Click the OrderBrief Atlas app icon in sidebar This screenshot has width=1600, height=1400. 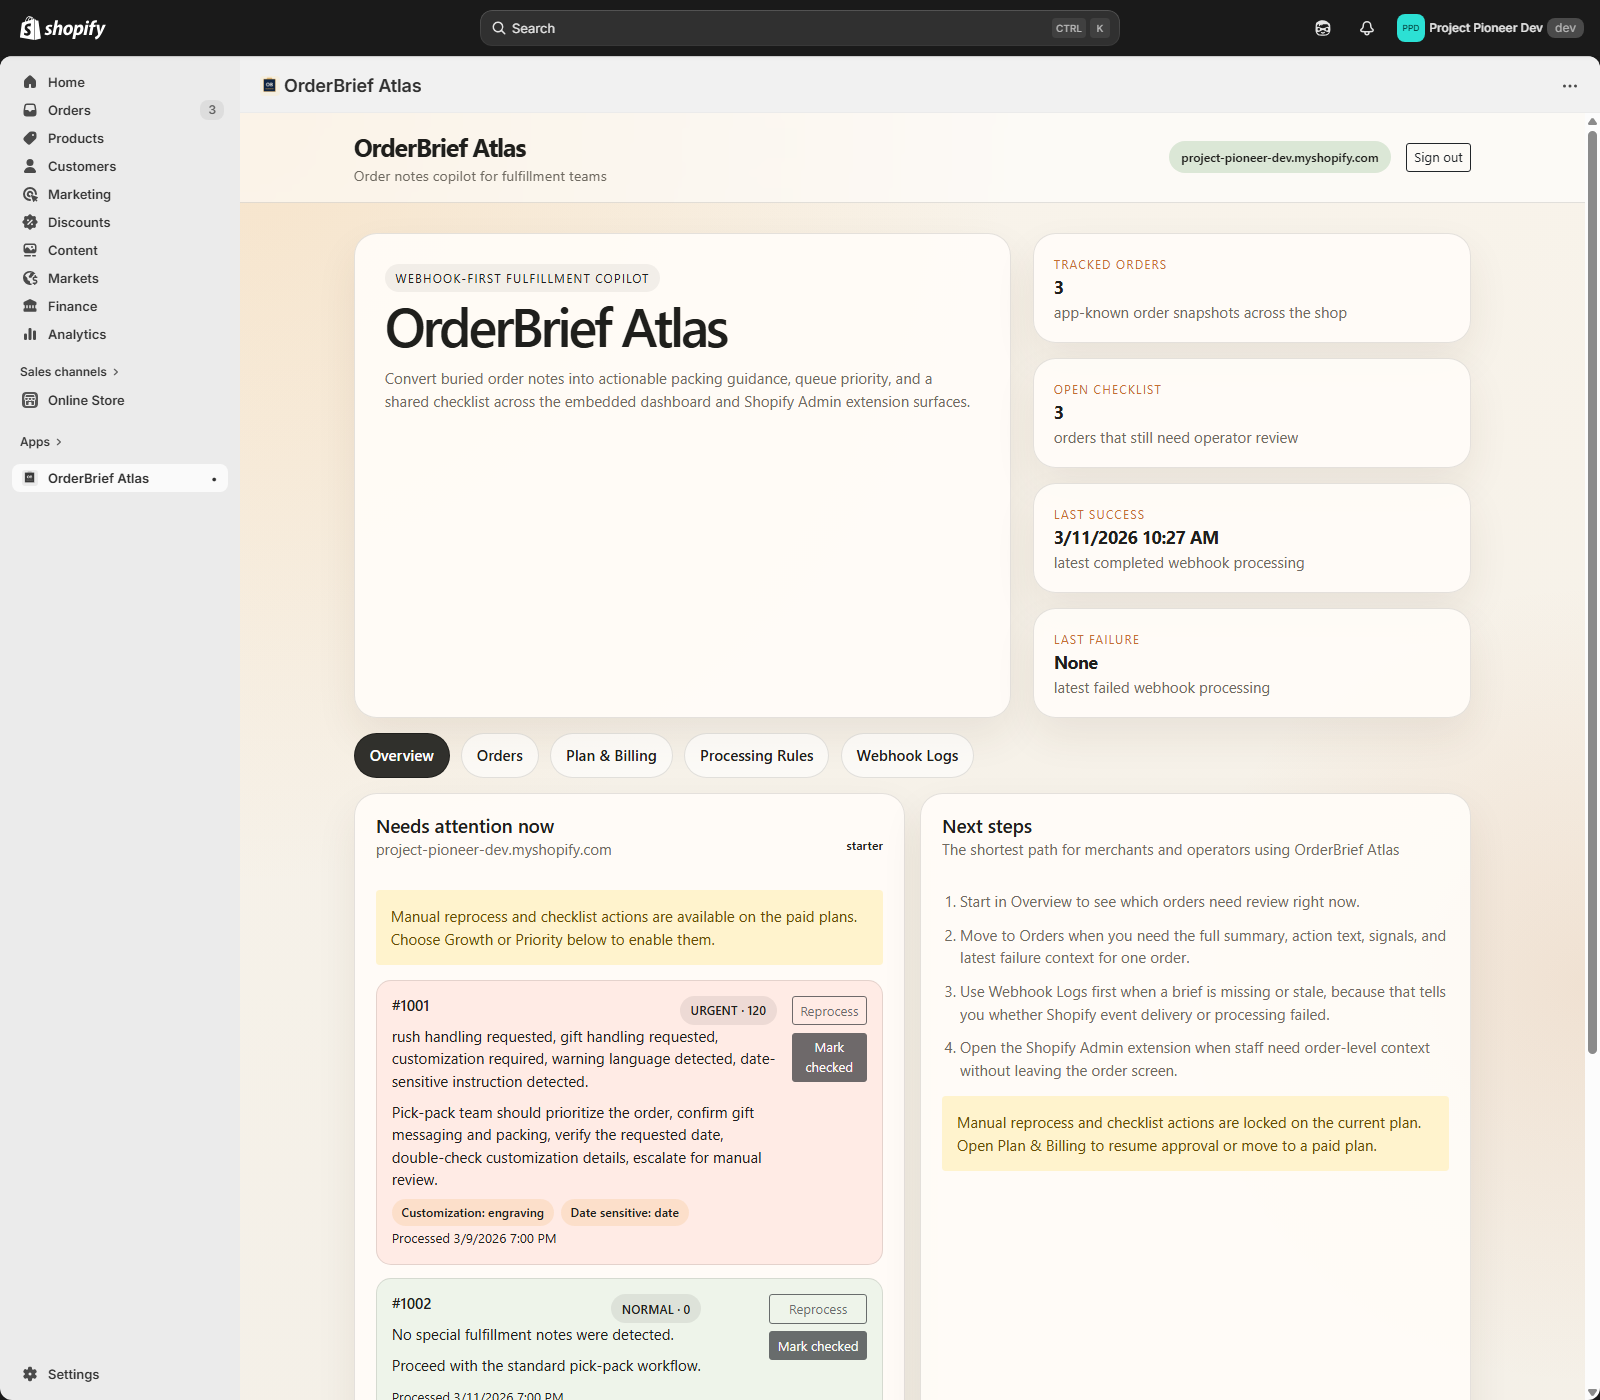[30, 478]
